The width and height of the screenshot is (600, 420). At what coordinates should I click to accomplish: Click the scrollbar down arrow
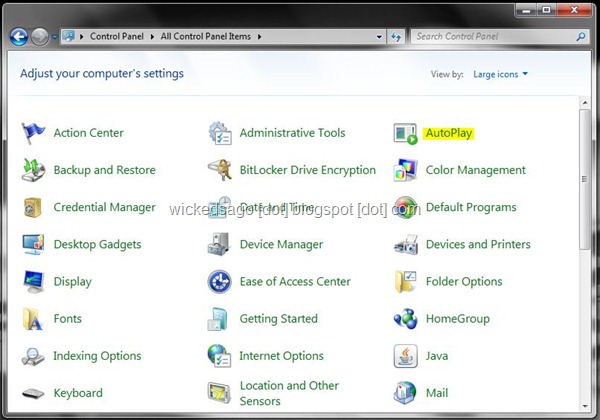click(585, 406)
